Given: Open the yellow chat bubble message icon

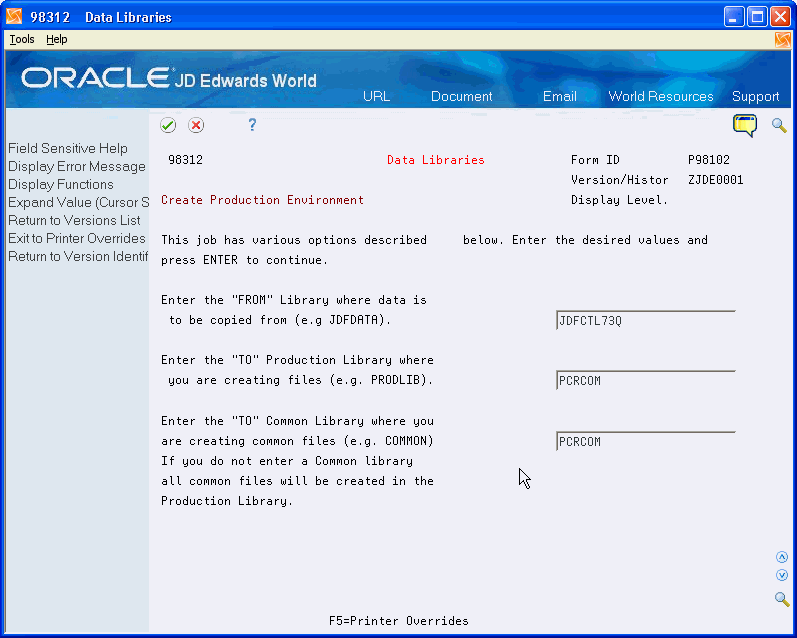Looking at the screenshot, I should [x=745, y=125].
